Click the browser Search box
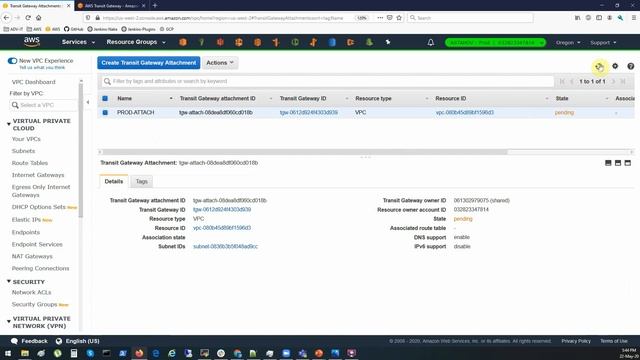Screen dimensions: 640x360 coord(470,18)
